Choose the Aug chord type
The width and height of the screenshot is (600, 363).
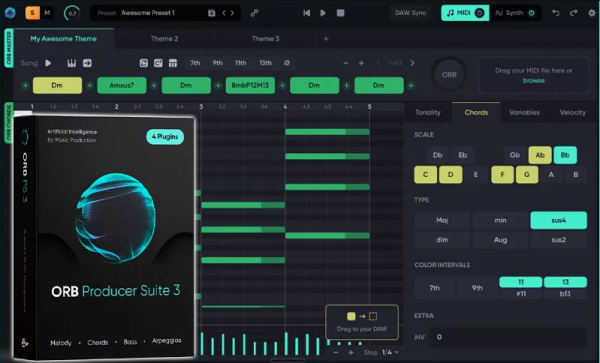500,240
